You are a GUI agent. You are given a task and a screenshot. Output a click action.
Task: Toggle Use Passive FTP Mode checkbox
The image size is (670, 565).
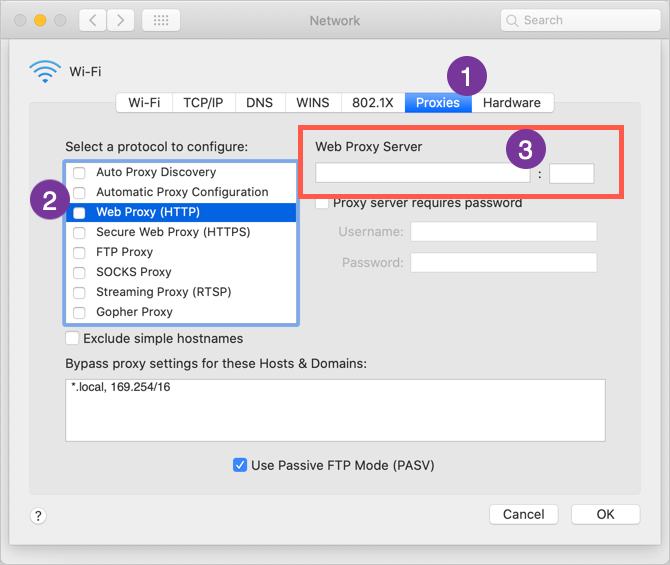pos(240,465)
